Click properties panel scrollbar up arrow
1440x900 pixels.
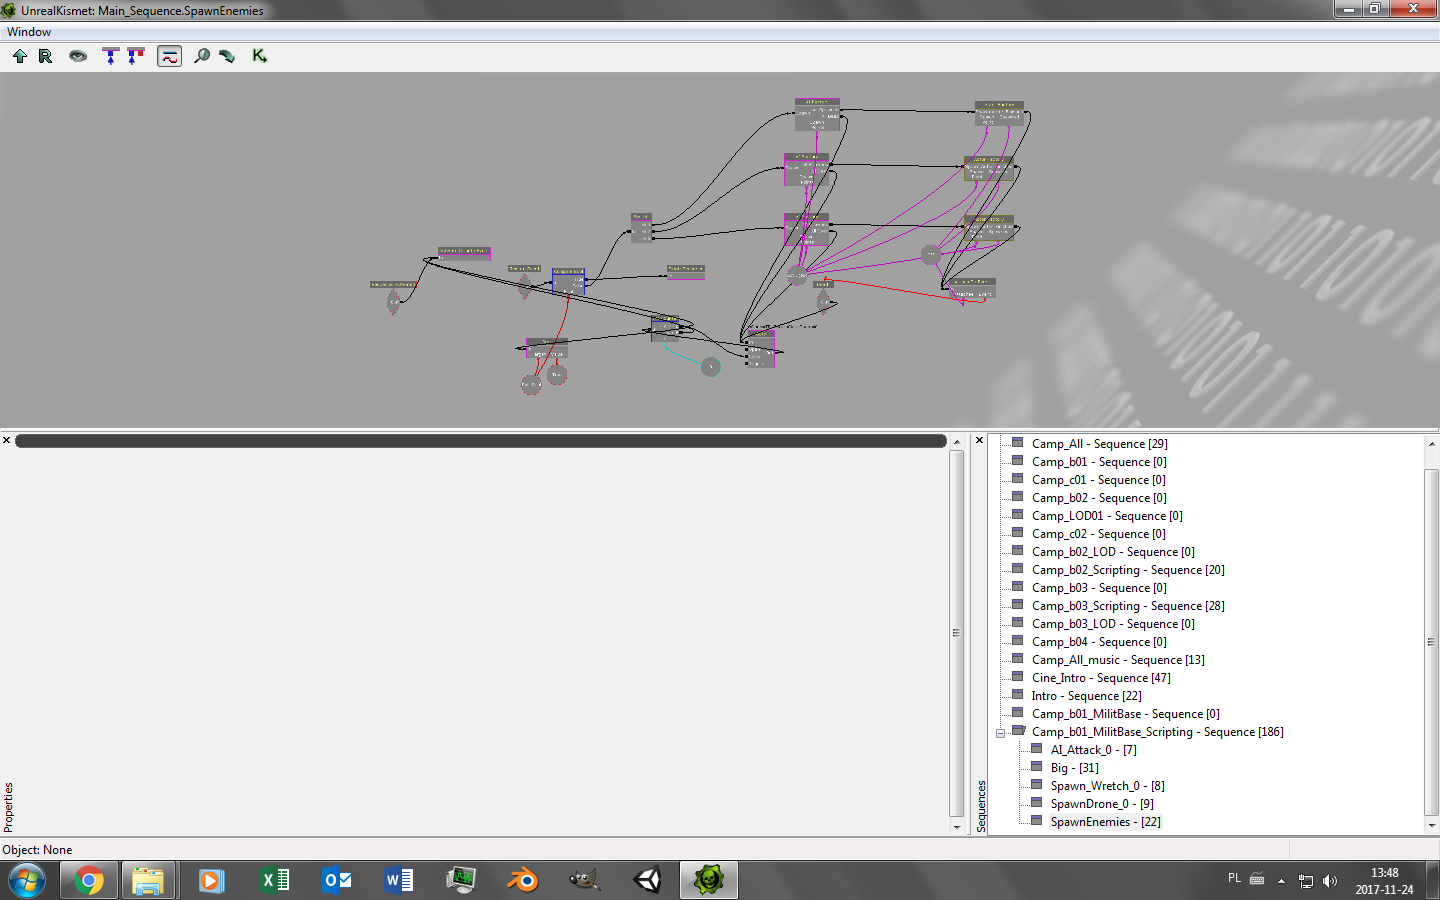pos(957,441)
